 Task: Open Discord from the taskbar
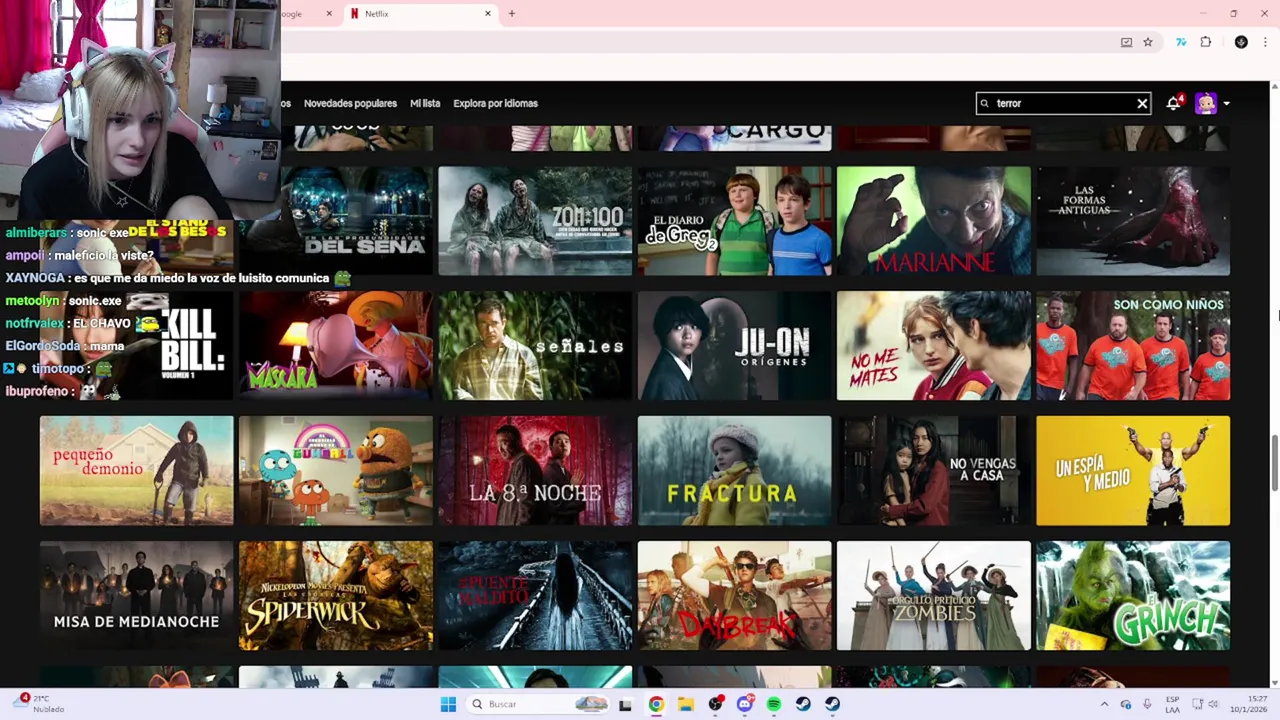[744, 704]
